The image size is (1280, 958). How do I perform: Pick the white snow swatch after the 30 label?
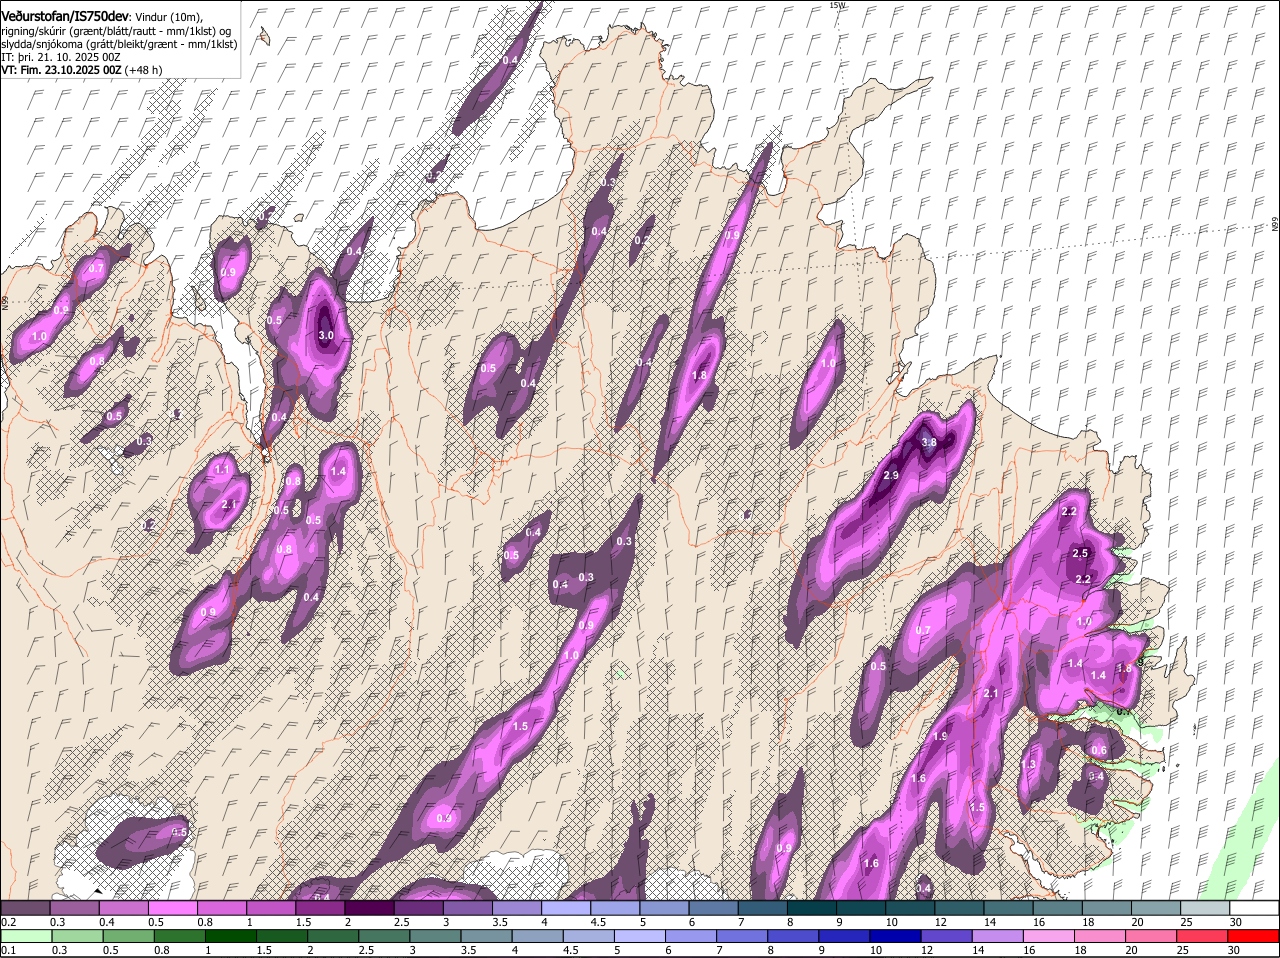(1255, 907)
